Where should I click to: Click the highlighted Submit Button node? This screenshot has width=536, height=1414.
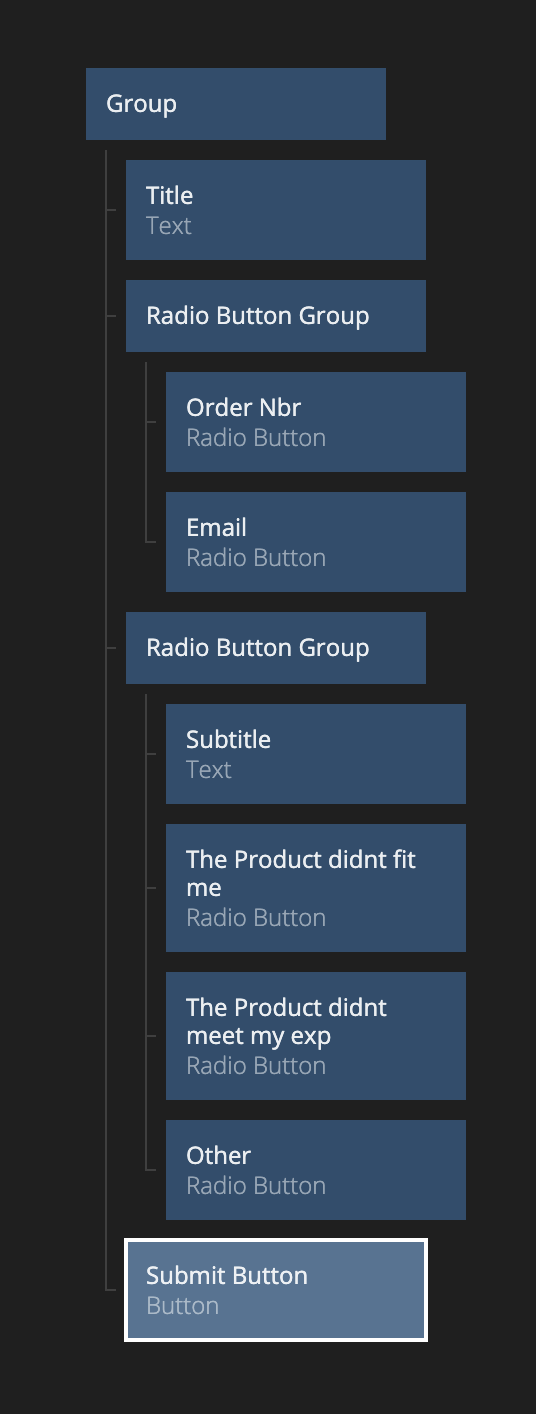(x=276, y=1290)
